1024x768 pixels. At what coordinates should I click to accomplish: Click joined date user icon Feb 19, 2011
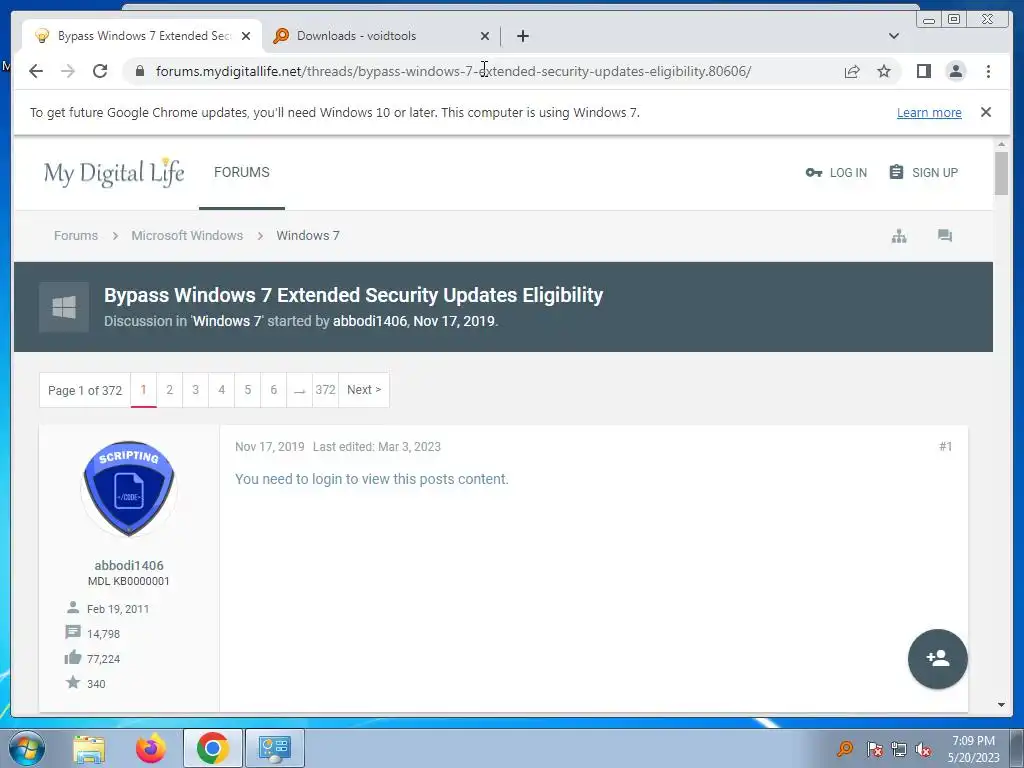[72, 607]
